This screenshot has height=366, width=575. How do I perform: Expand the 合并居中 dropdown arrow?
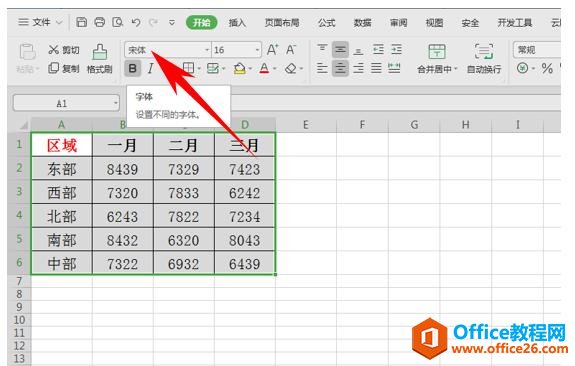456,69
